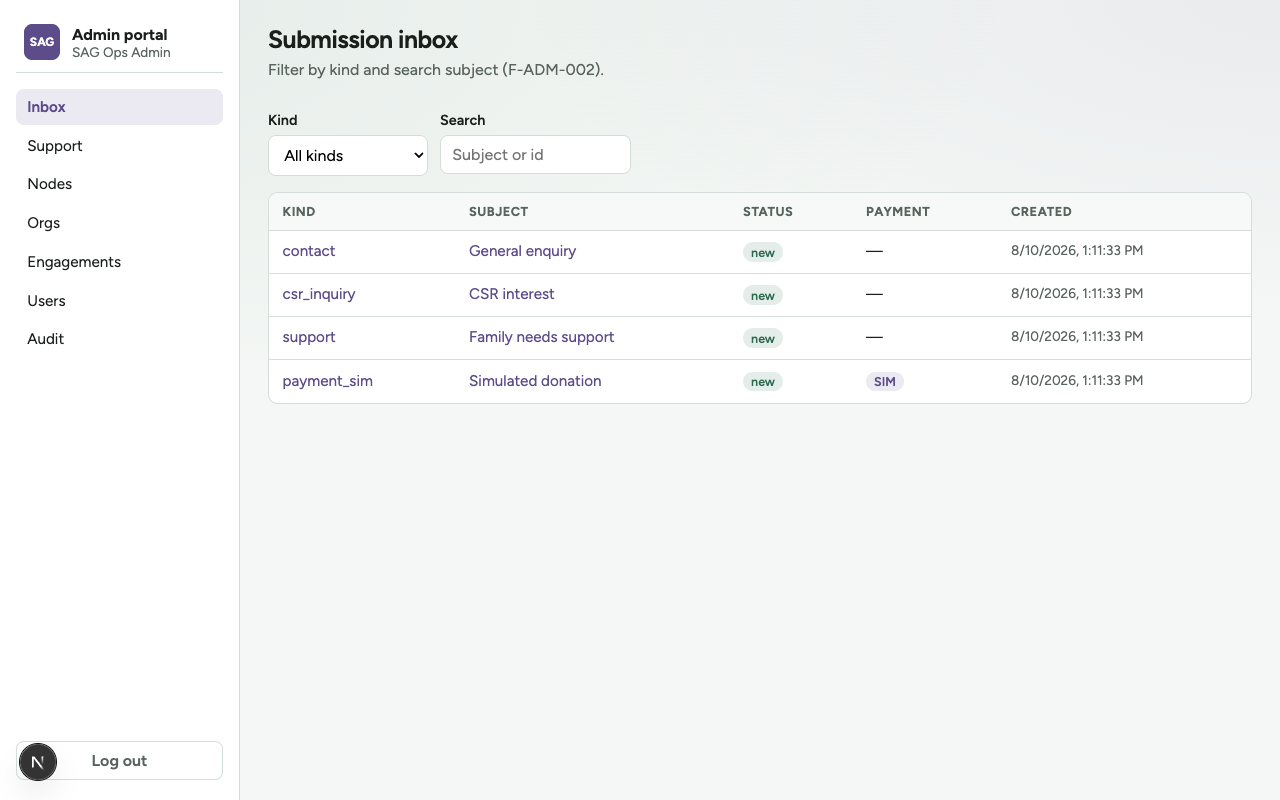
Task: Click the new status badge for csr_inquiry row
Action: click(x=763, y=295)
